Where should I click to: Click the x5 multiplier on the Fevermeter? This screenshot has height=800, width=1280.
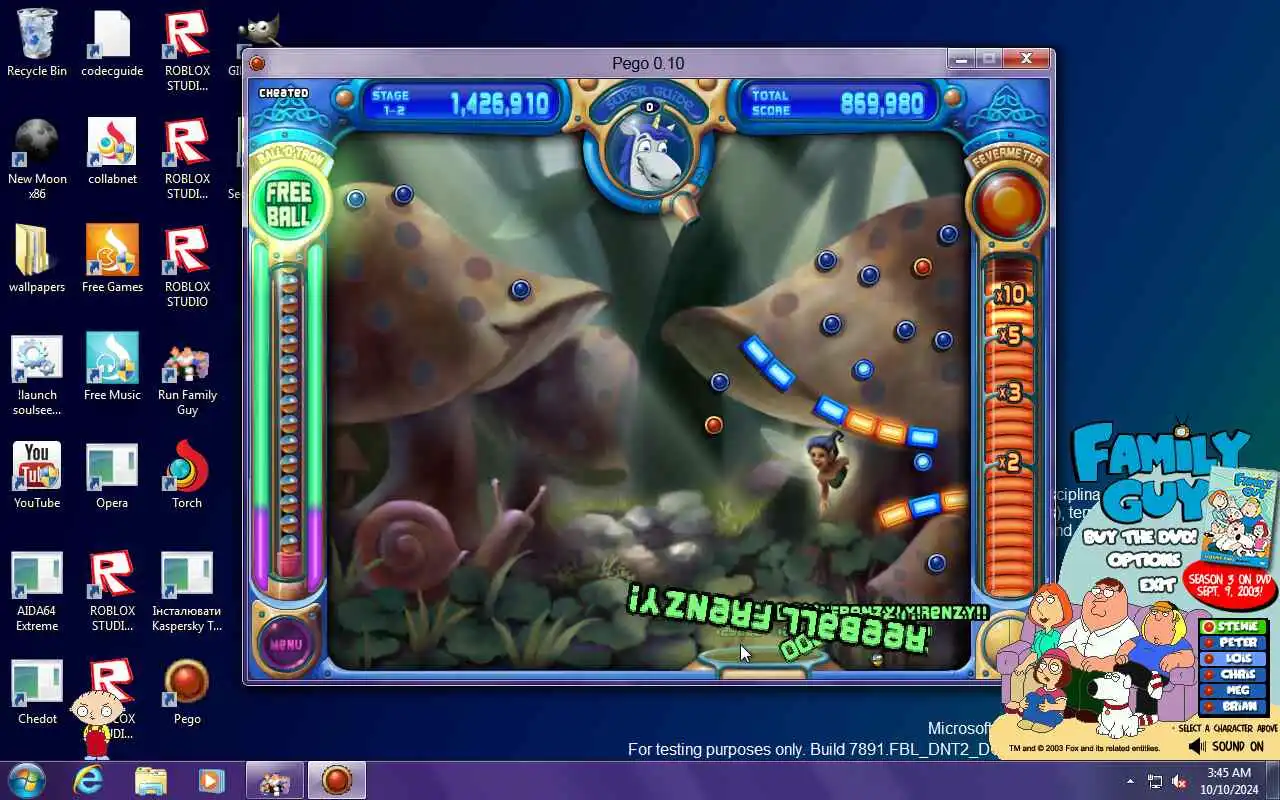1008,335
